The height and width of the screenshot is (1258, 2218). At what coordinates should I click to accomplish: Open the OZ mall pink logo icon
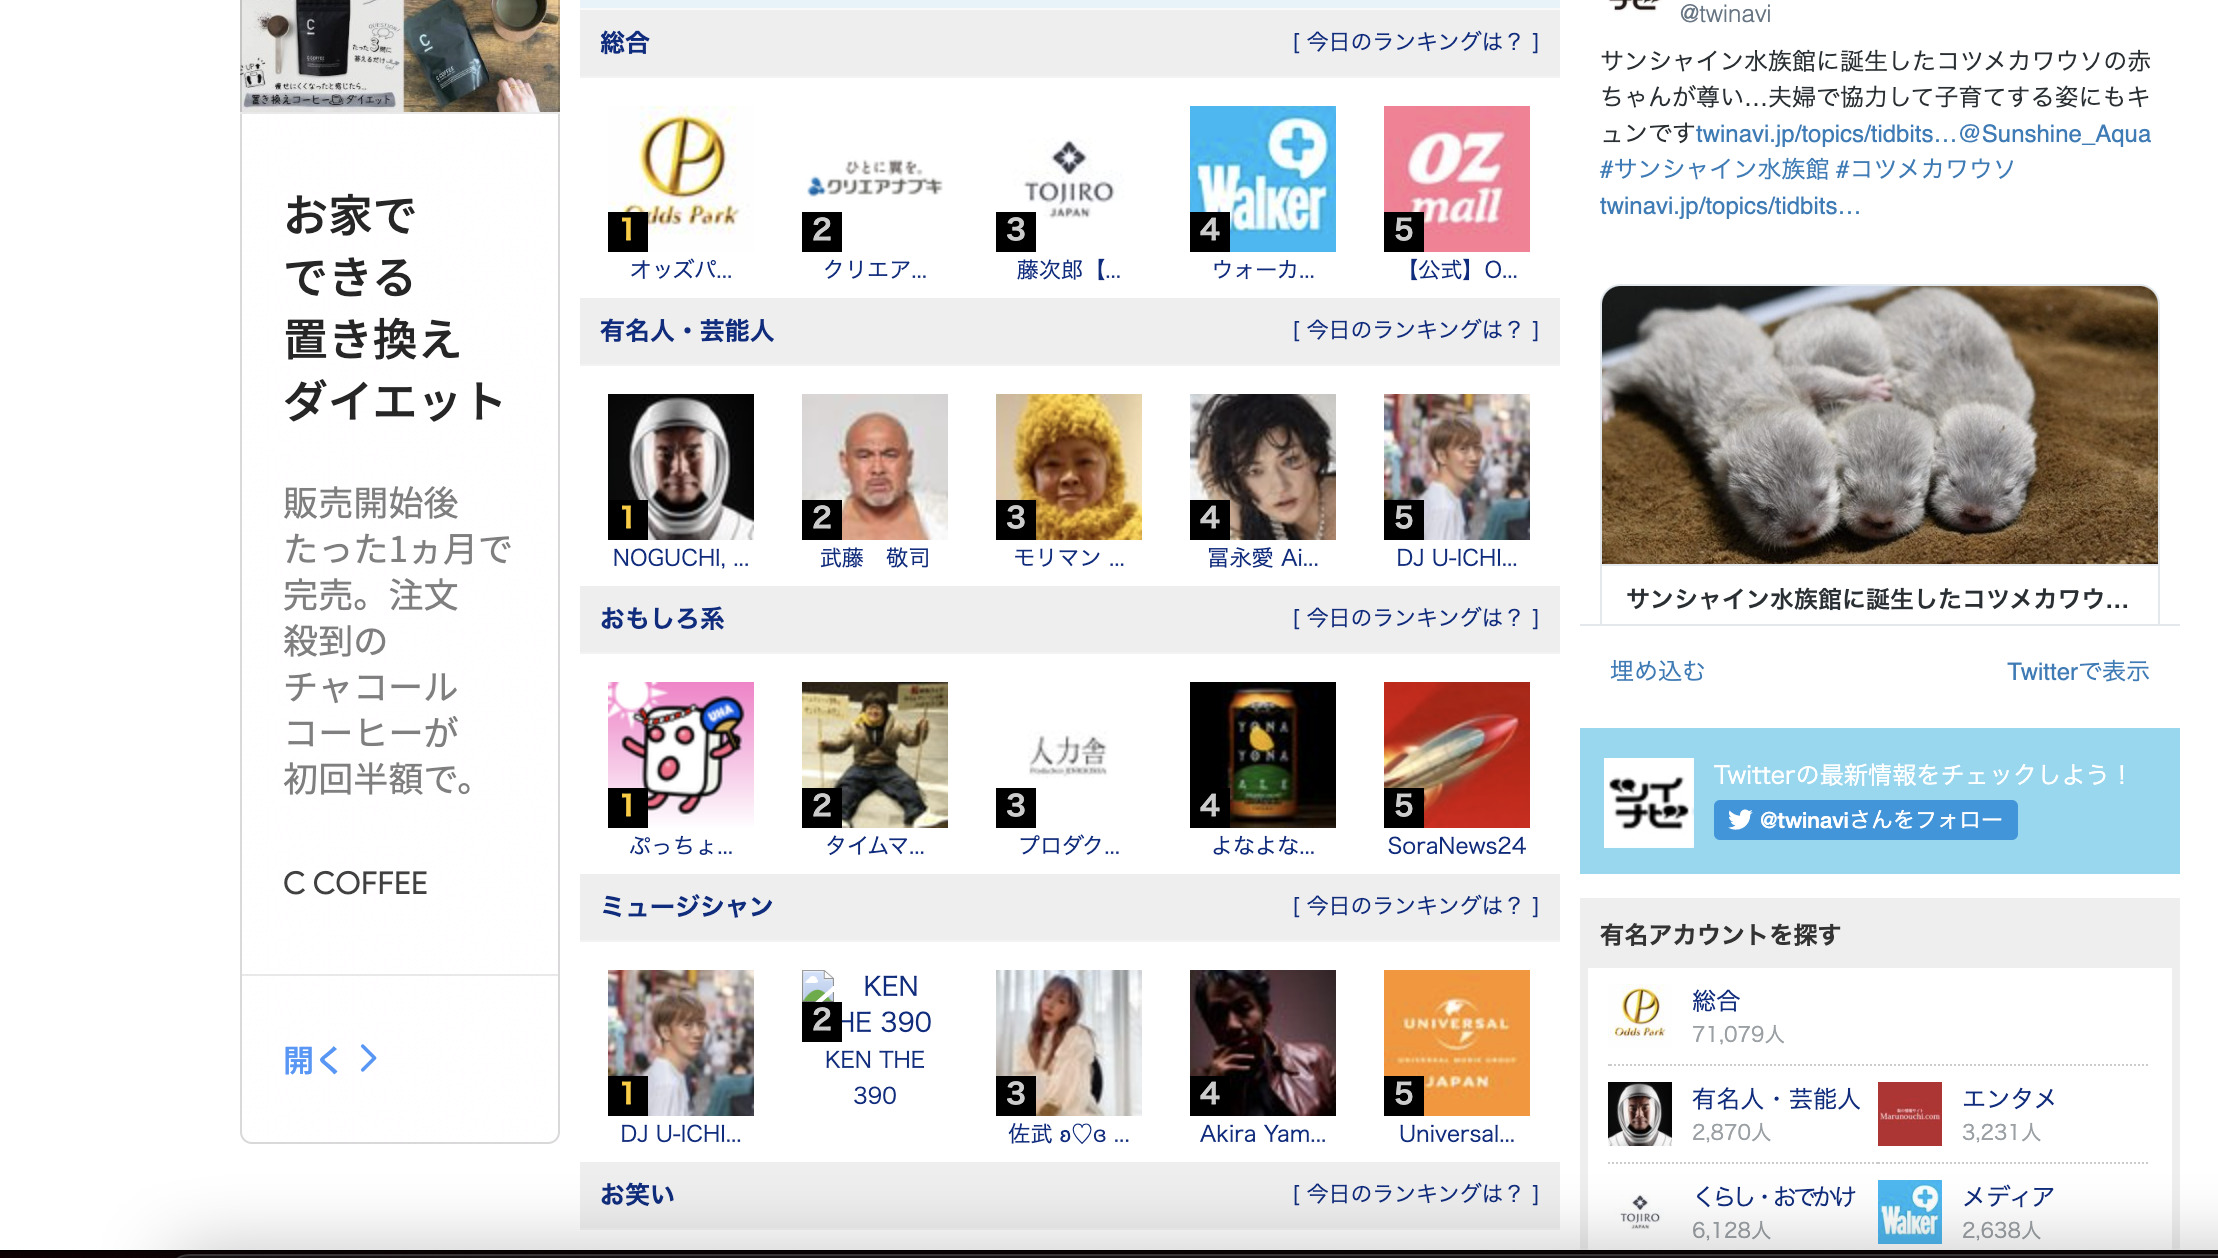click(1456, 178)
